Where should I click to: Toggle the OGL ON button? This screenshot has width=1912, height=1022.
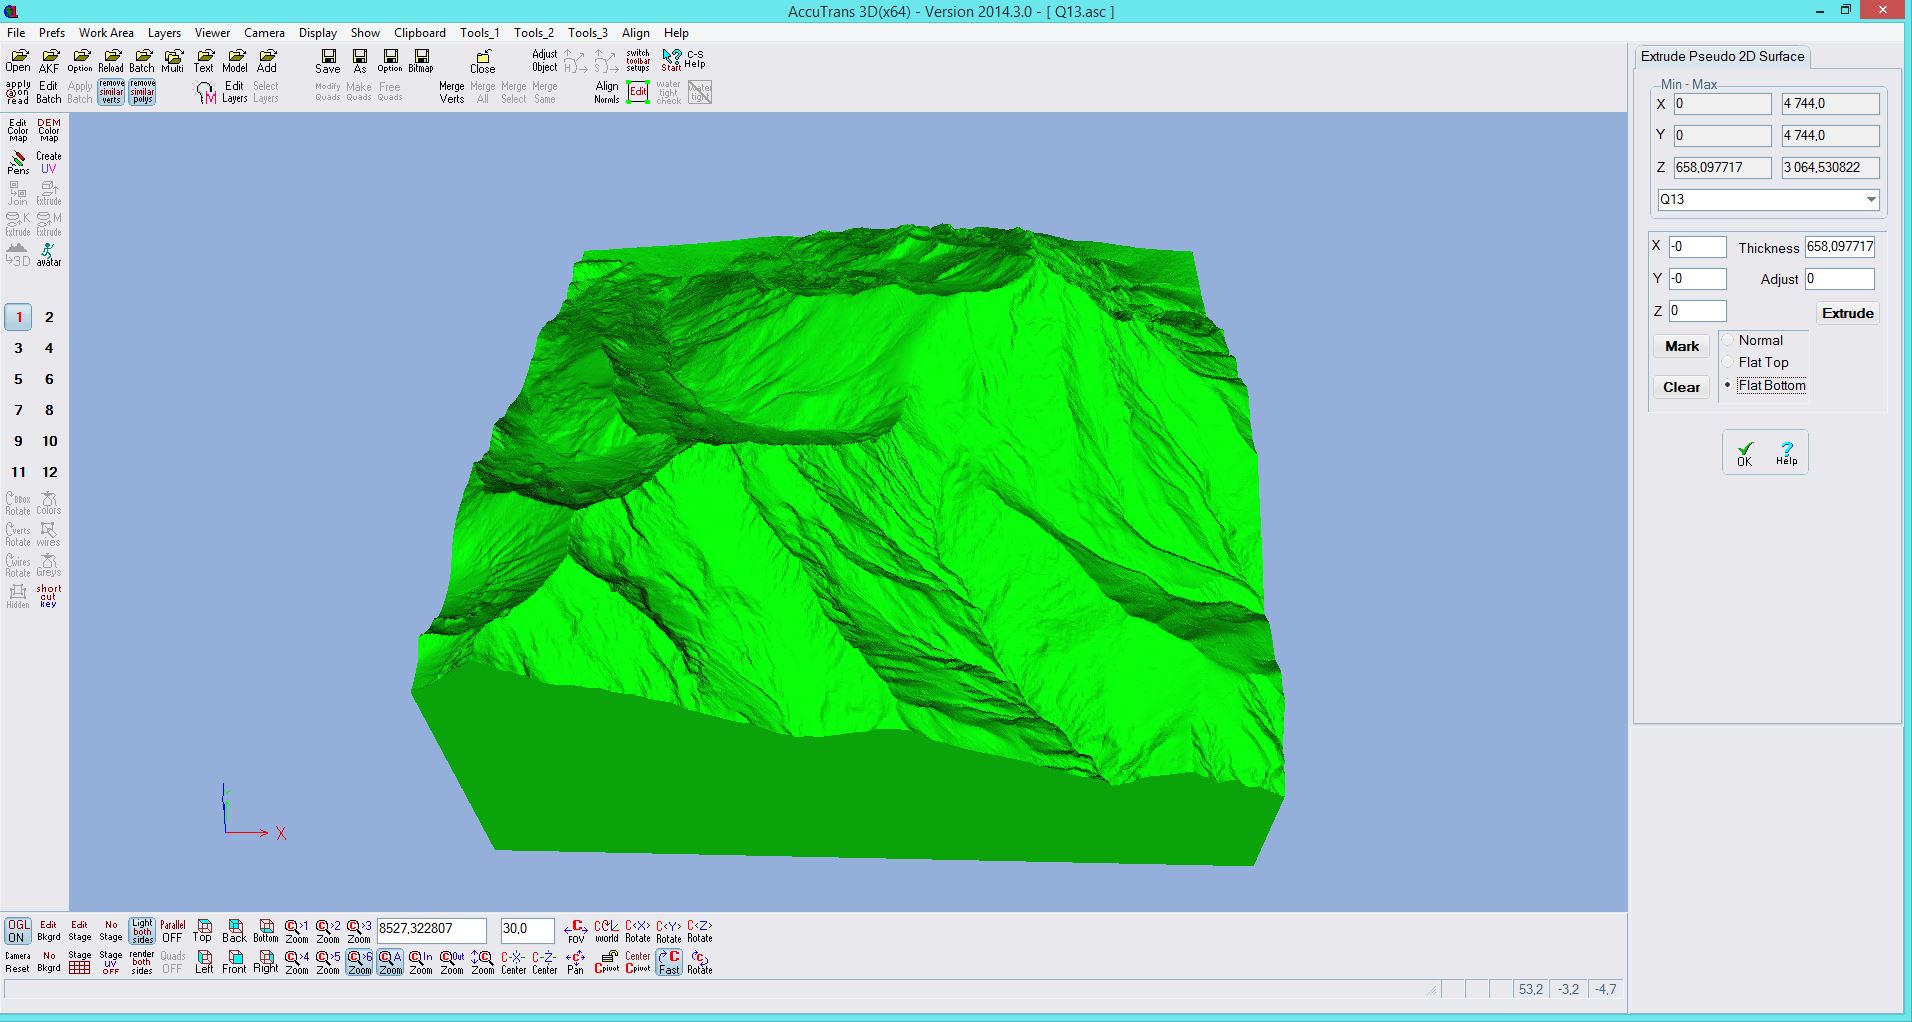click(18, 931)
